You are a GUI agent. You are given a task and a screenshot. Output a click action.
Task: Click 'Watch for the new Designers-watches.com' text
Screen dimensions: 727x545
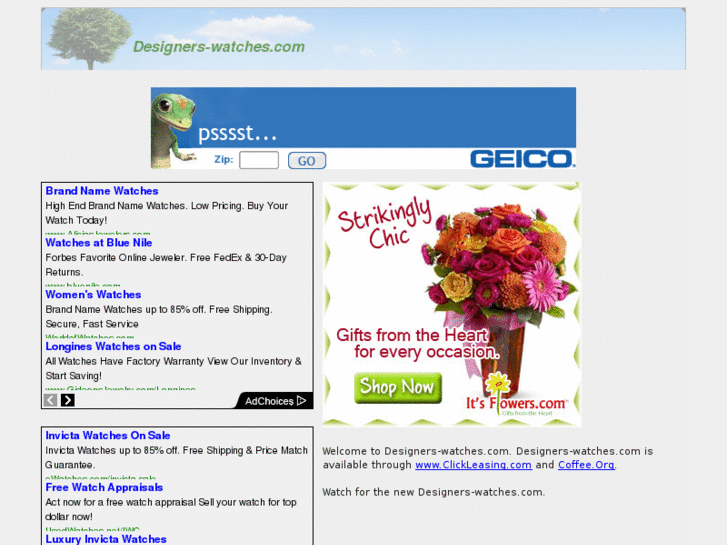tap(434, 492)
